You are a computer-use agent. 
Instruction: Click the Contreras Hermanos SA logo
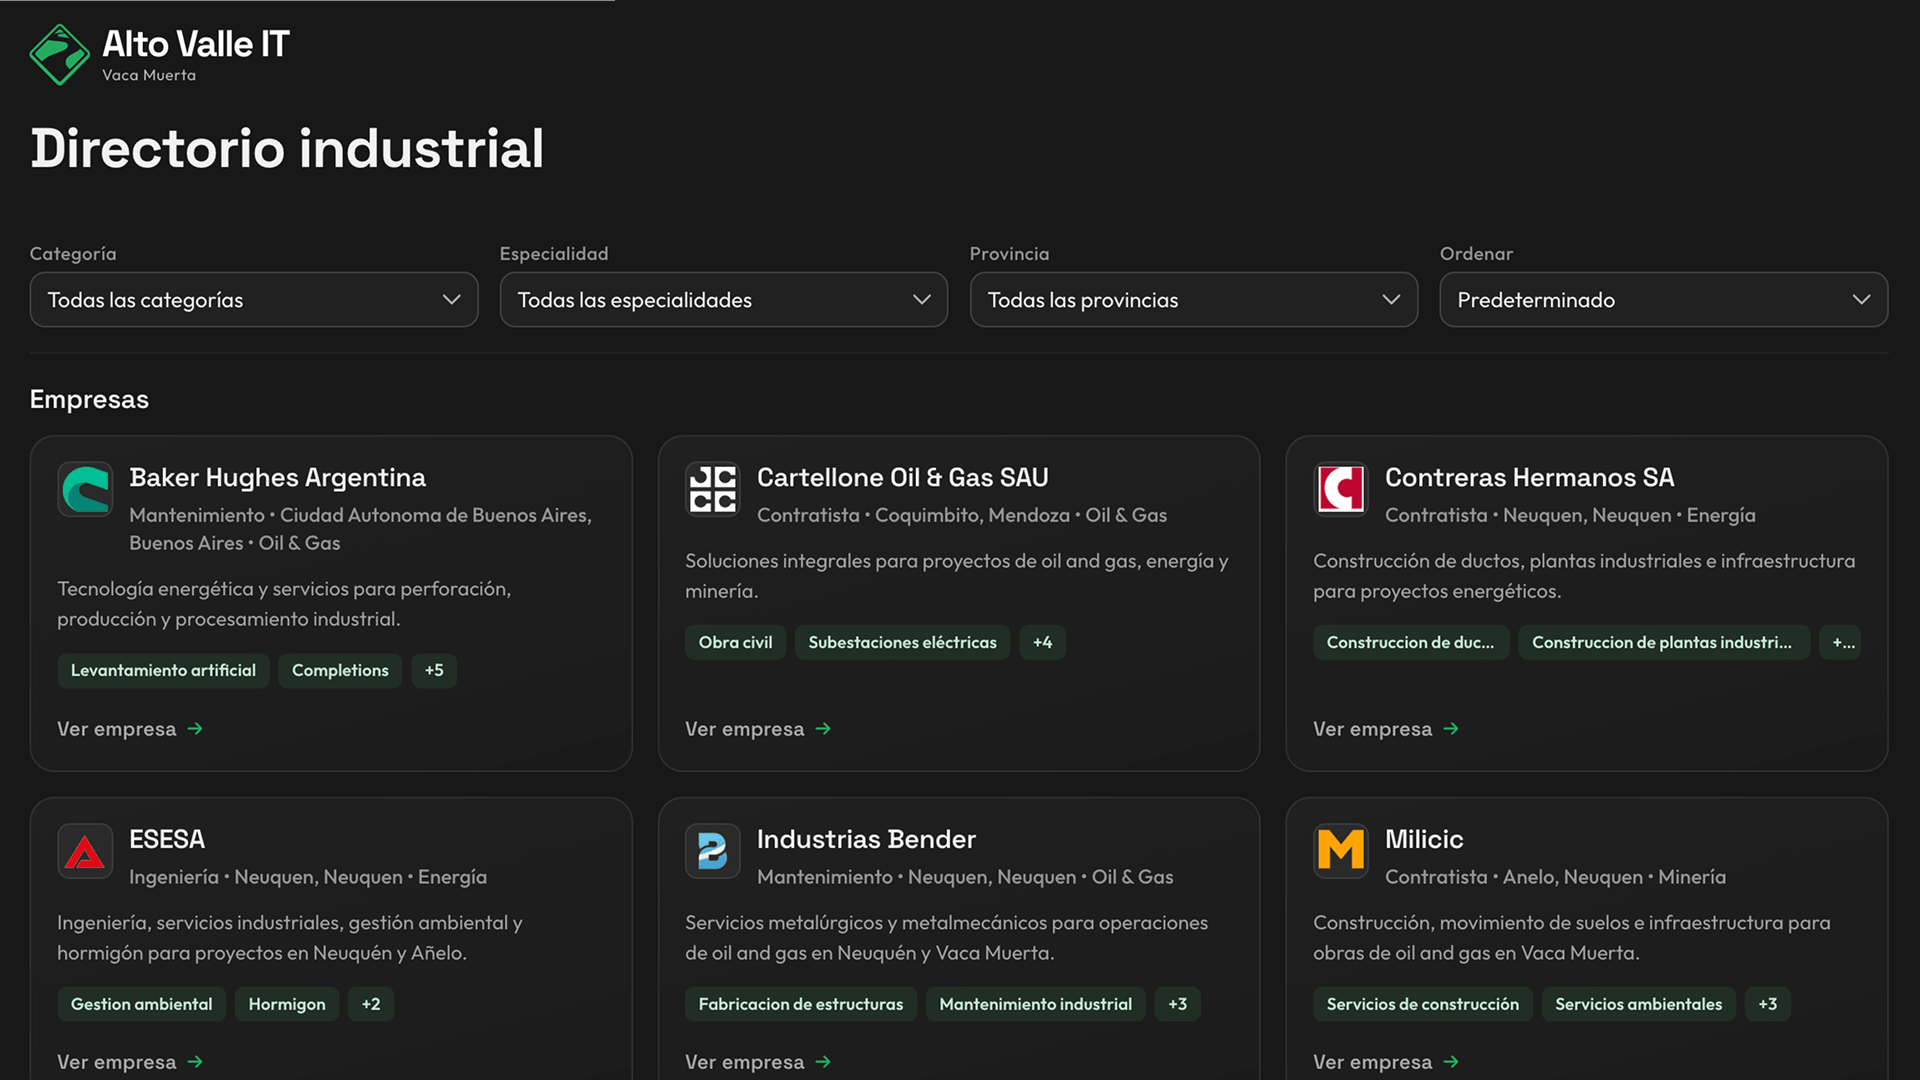(1341, 489)
